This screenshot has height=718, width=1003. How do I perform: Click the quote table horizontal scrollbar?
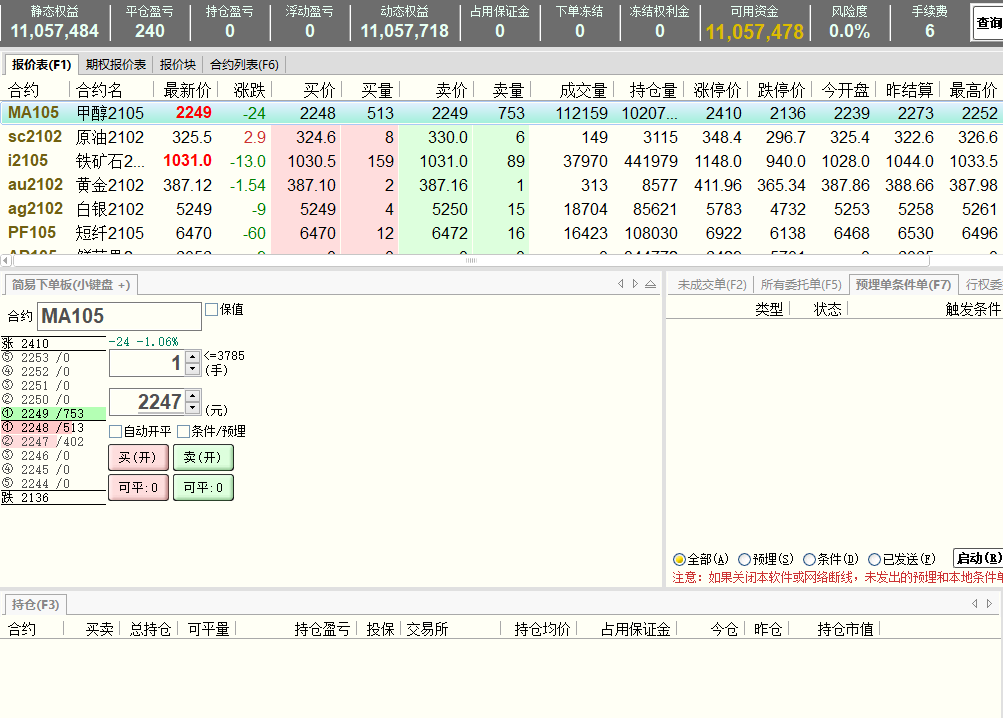pyautogui.click(x=470, y=261)
